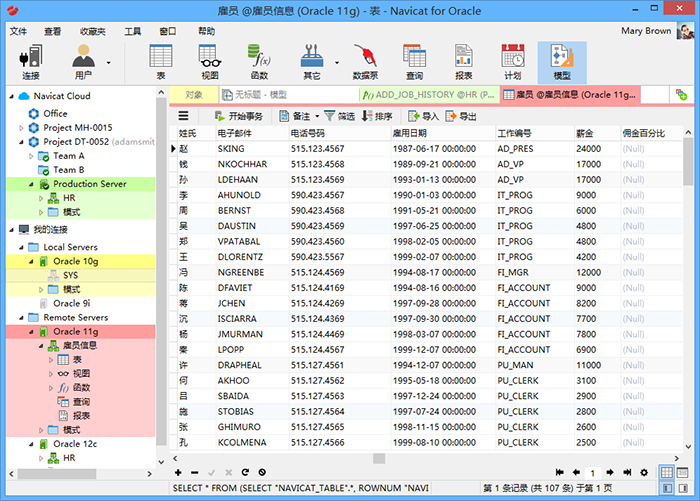Click the new tab icon beside the tabs
The height and width of the screenshot is (501, 700).
pos(681,95)
